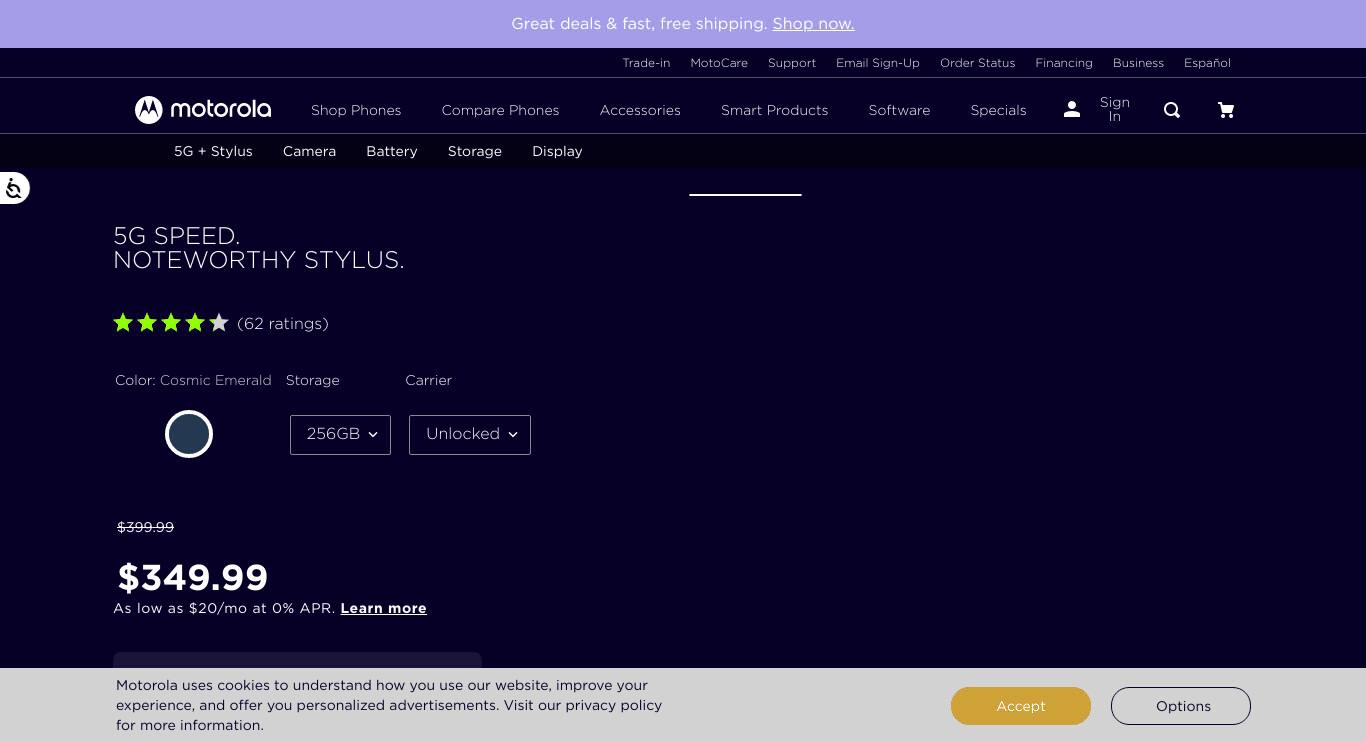The height and width of the screenshot is (741, 1366).
Task: Open the Learn more financing link
Action: point(384,608)
